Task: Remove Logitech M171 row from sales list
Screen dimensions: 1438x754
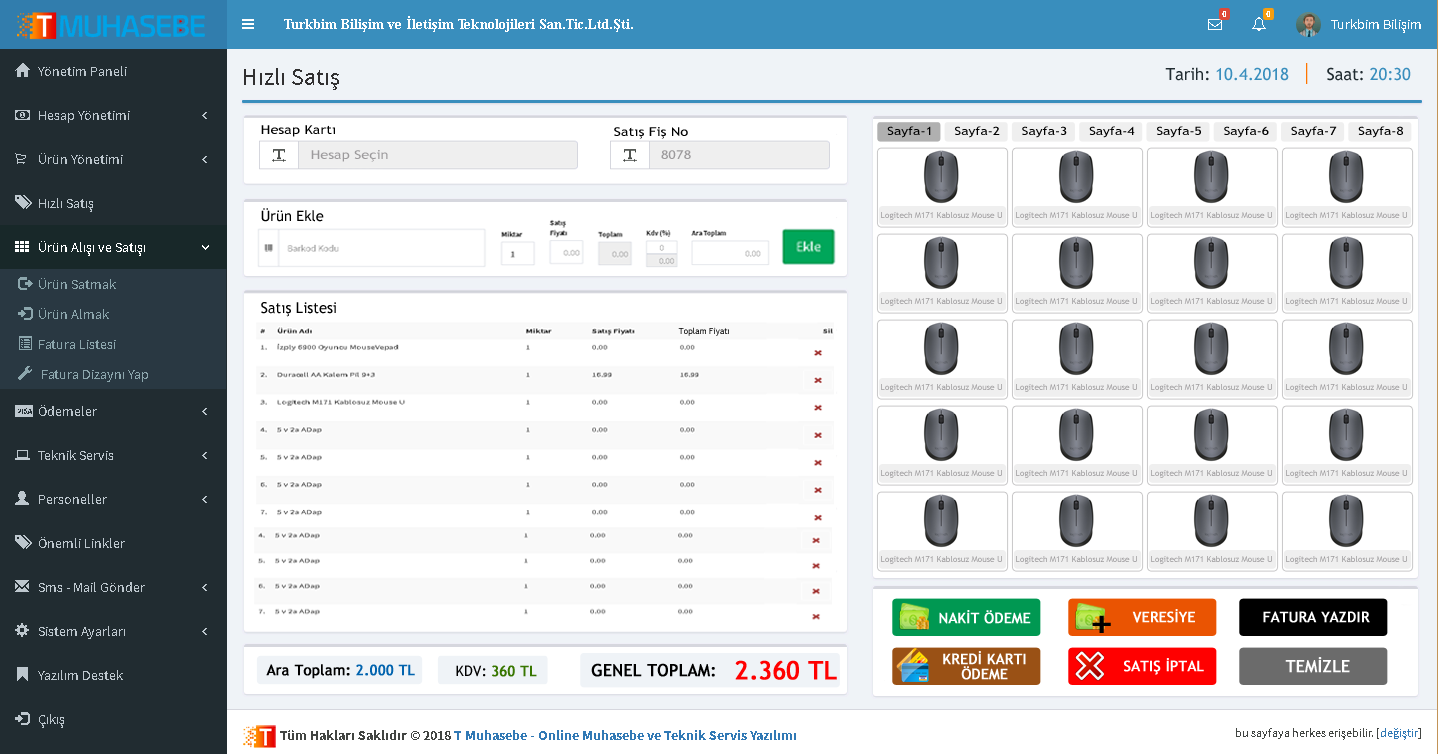Action: 818,408
